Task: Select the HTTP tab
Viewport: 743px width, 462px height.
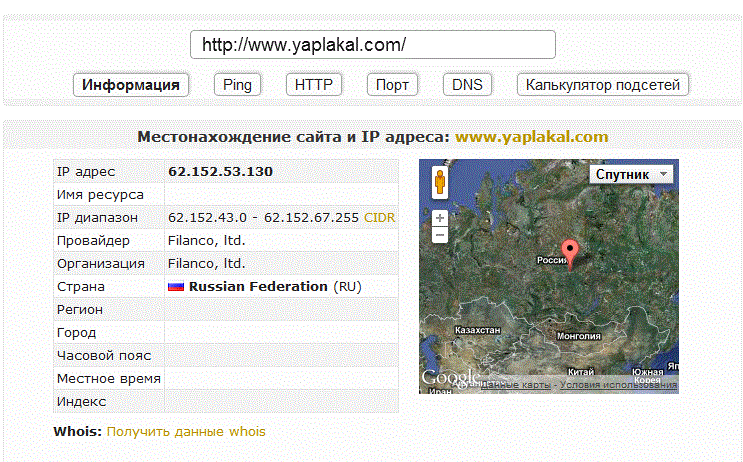Action: pyautogui.click(x=314, y=85)
